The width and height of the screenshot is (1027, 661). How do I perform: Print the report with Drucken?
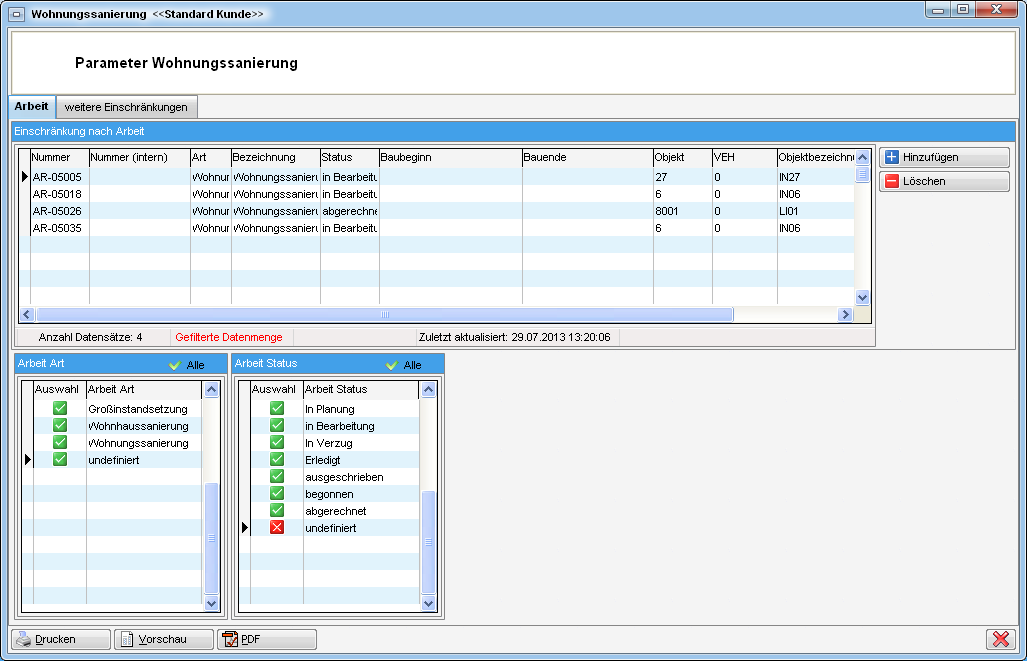pyautogui.click(x=61, y=639)
